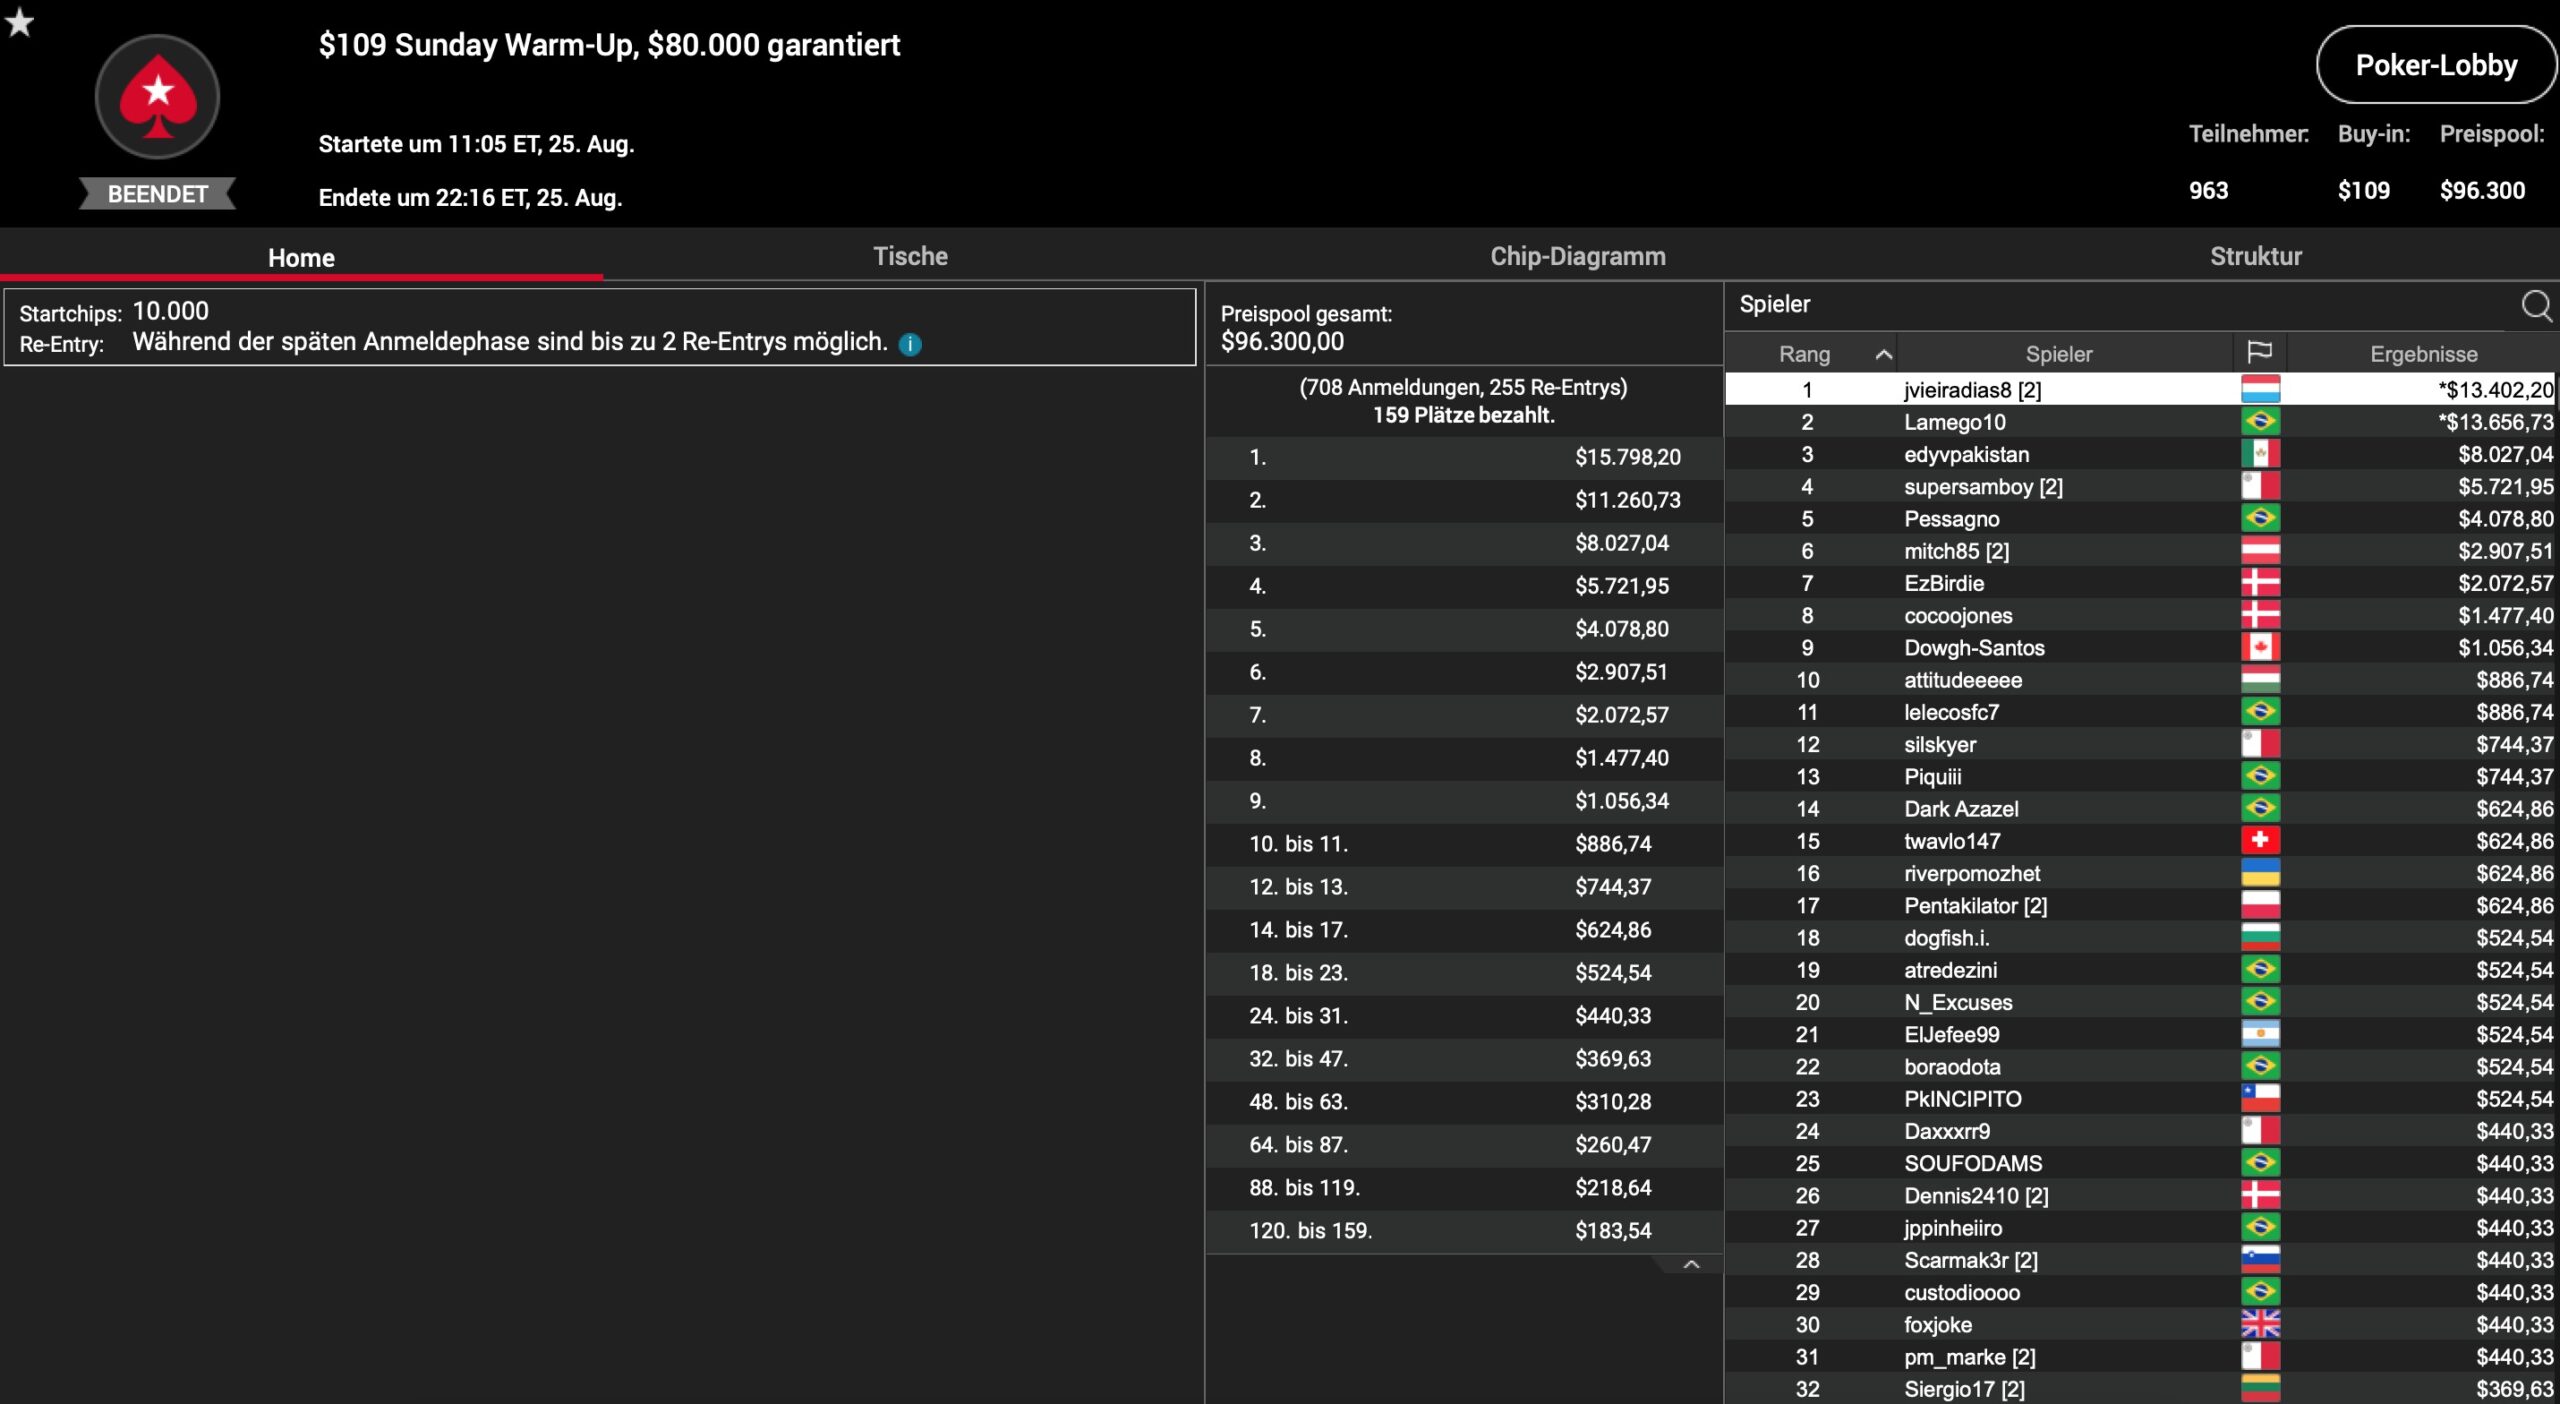Select player row Lamego10
Viewport: 2560px width, 1404px height.
(x=1954, y=422)
